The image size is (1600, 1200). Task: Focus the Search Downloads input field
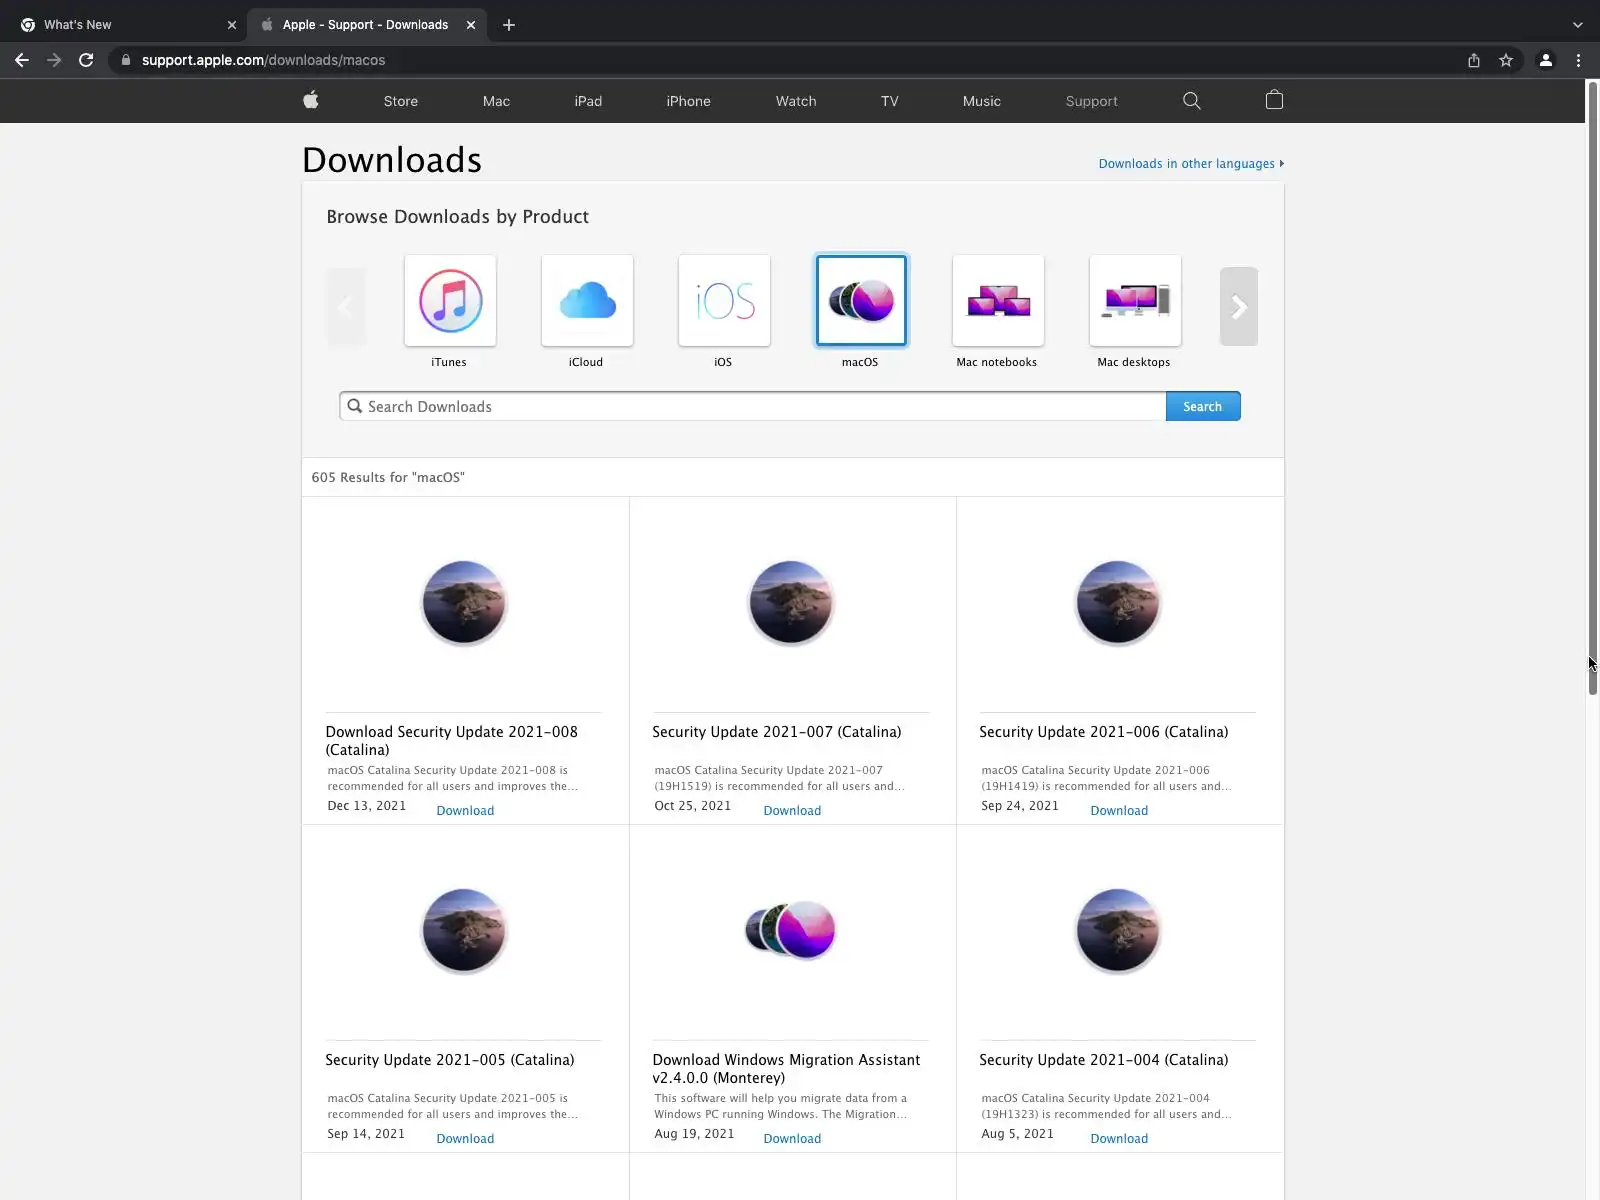pyautogui.click(x=753, y=406)
